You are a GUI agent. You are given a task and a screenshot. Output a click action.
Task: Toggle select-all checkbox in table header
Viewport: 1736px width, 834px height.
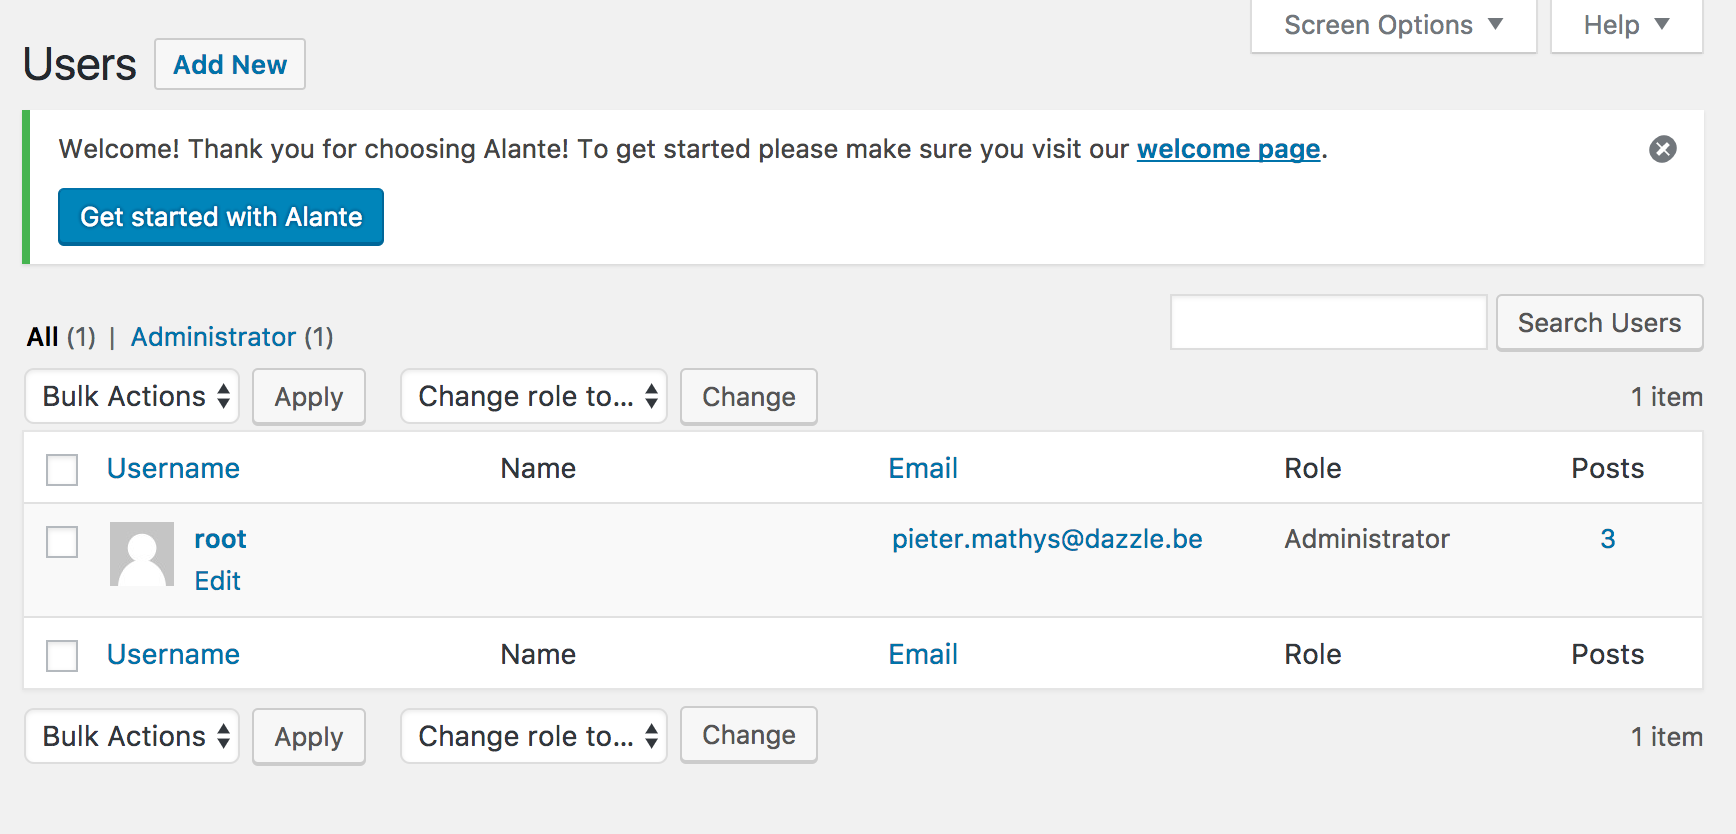62,469
